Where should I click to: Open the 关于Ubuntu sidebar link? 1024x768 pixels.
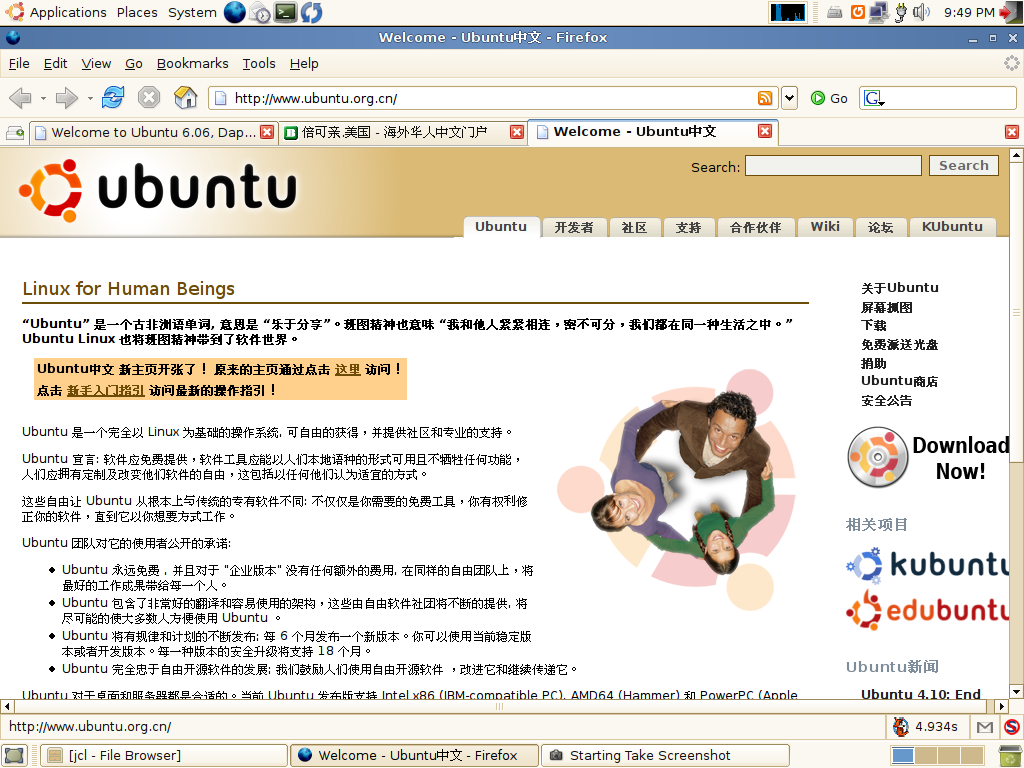pos(899,288)
